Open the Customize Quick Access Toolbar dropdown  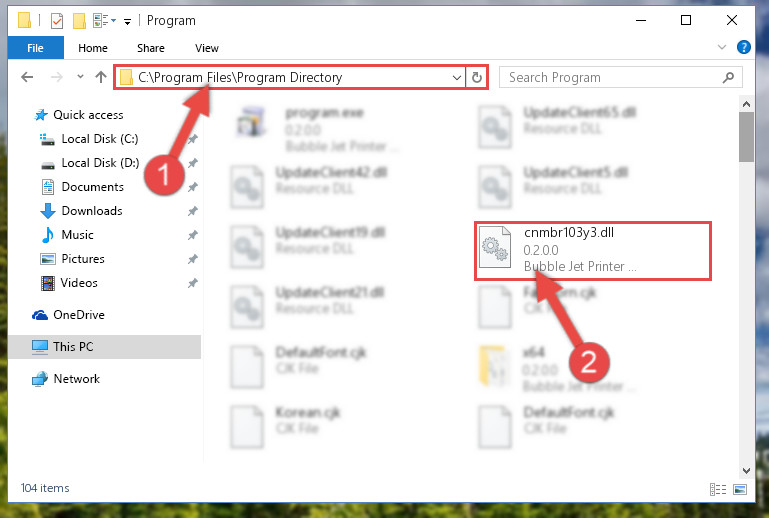point(127,22)
